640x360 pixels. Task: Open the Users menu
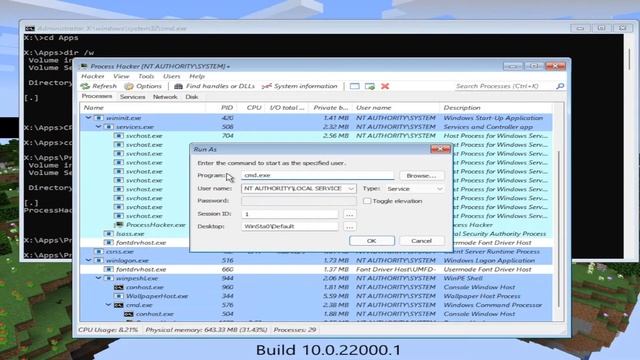click(x=171, y=76)
